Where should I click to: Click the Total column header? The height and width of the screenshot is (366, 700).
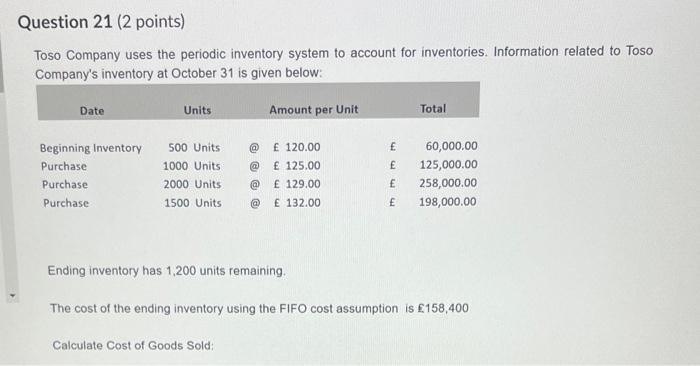tap(433, 108)
